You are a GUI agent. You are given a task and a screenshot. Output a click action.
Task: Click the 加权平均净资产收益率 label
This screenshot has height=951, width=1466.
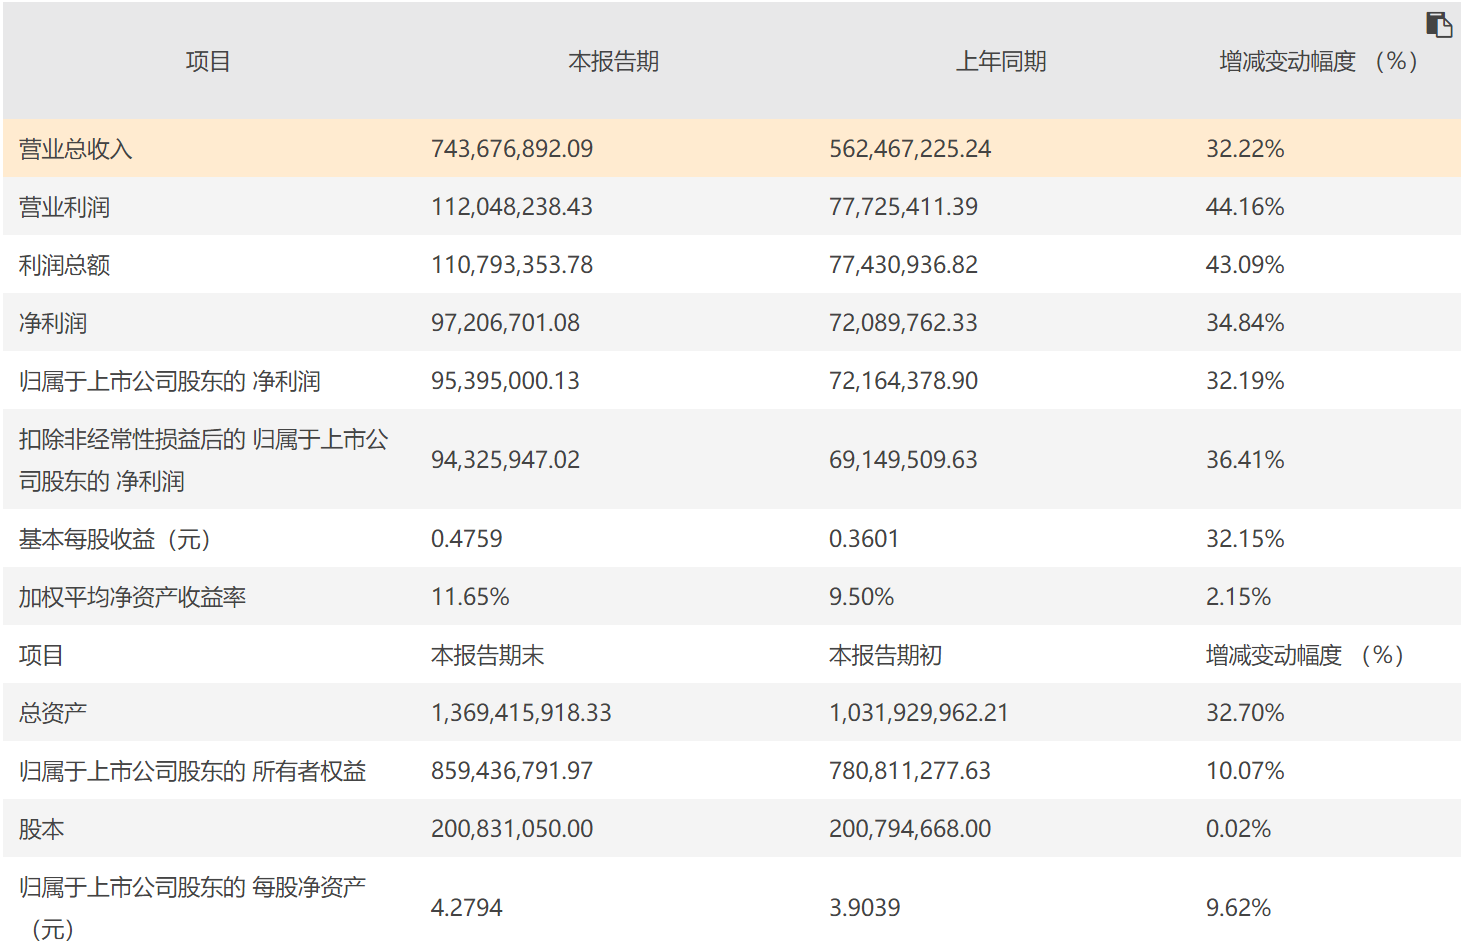(x=133, y=597)
